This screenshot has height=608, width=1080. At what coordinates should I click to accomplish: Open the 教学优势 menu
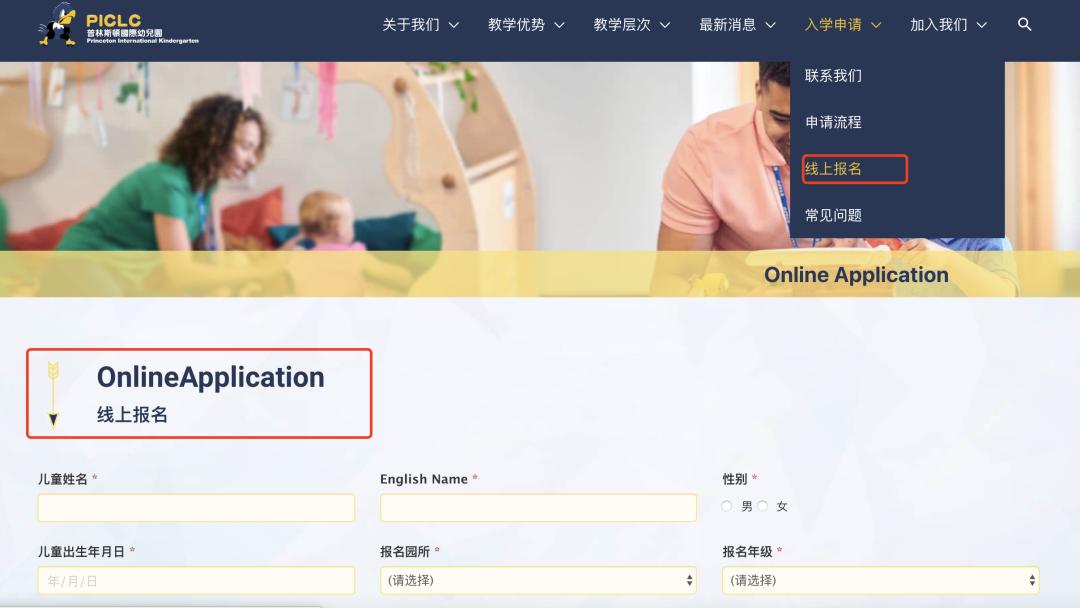coord(517,24)
